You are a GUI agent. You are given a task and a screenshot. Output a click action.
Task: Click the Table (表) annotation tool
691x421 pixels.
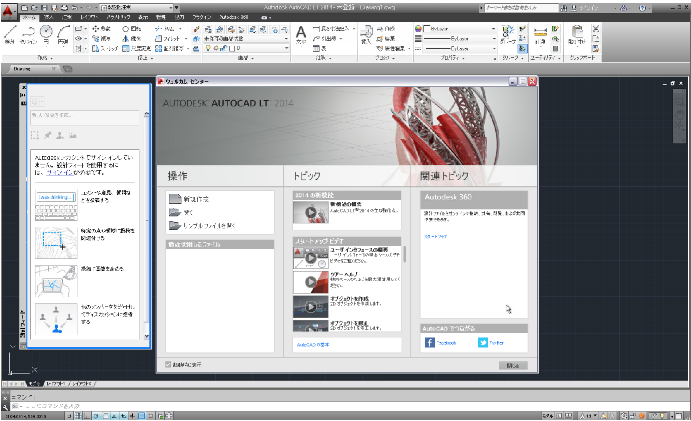pyautogui.click(x=320, y=48)
